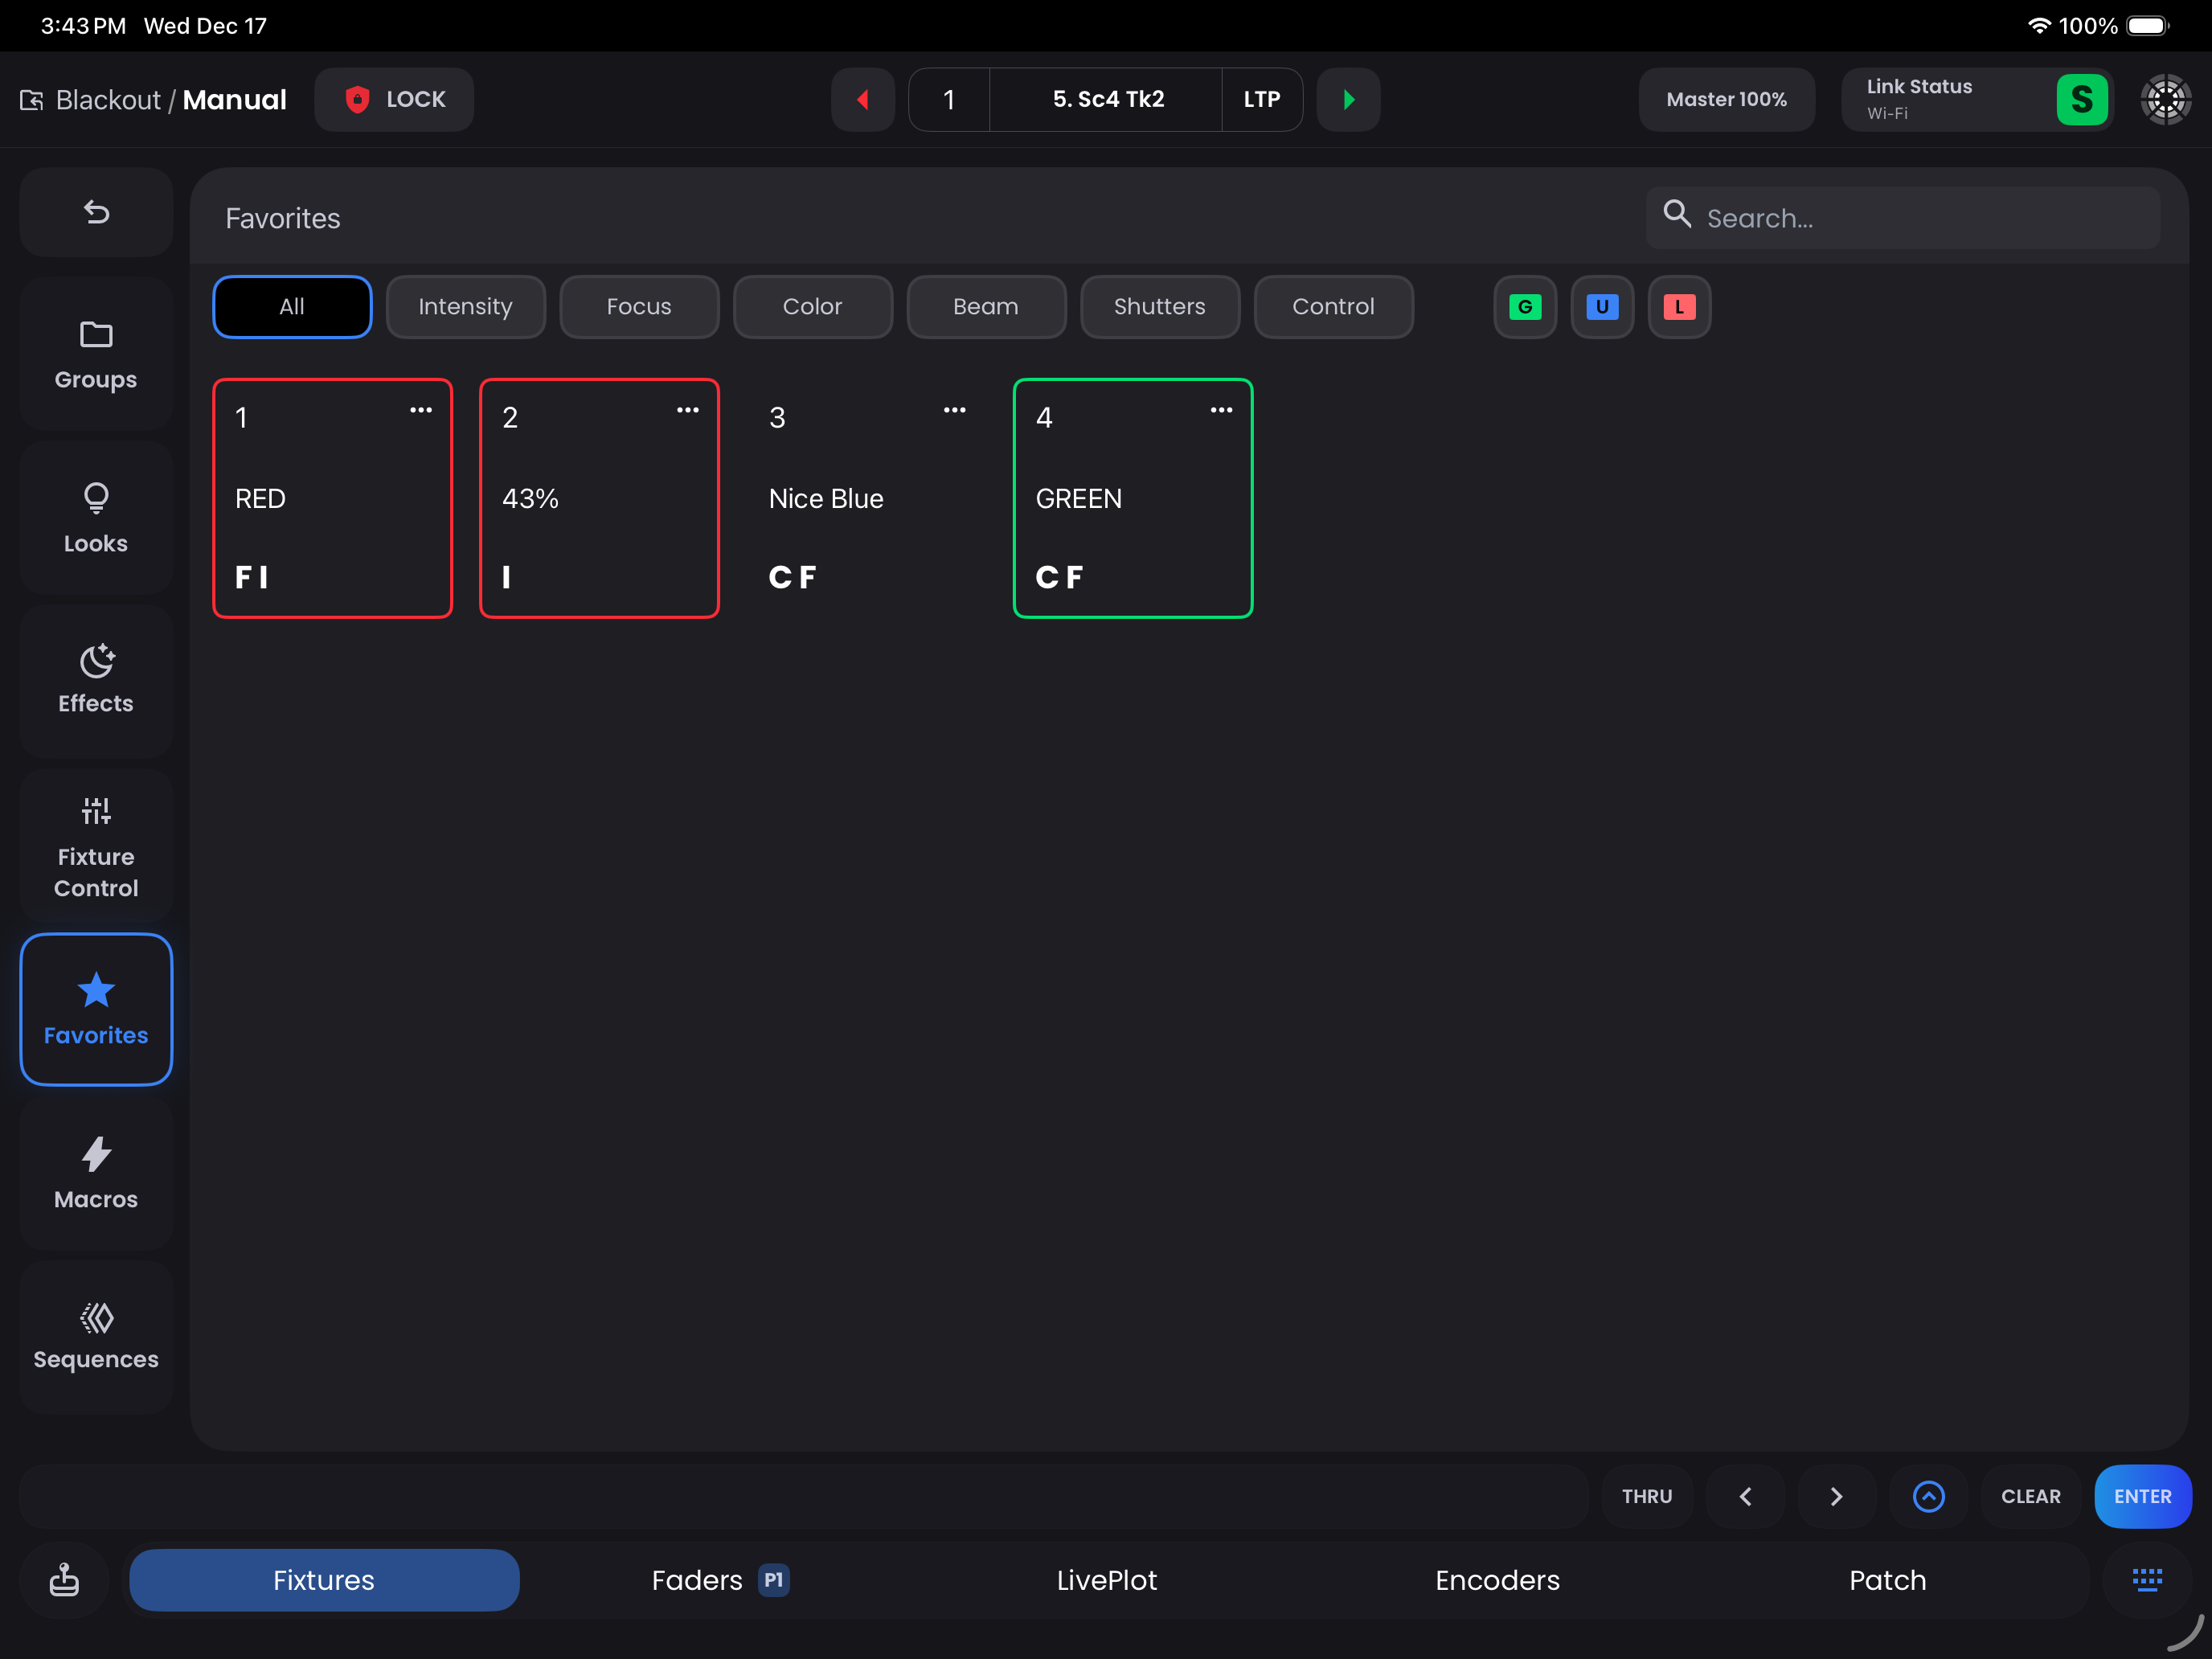Open the Sequences panel
This screenshot has height=1659, width=2212.
pyautogui.click(x=96, y=1336)
